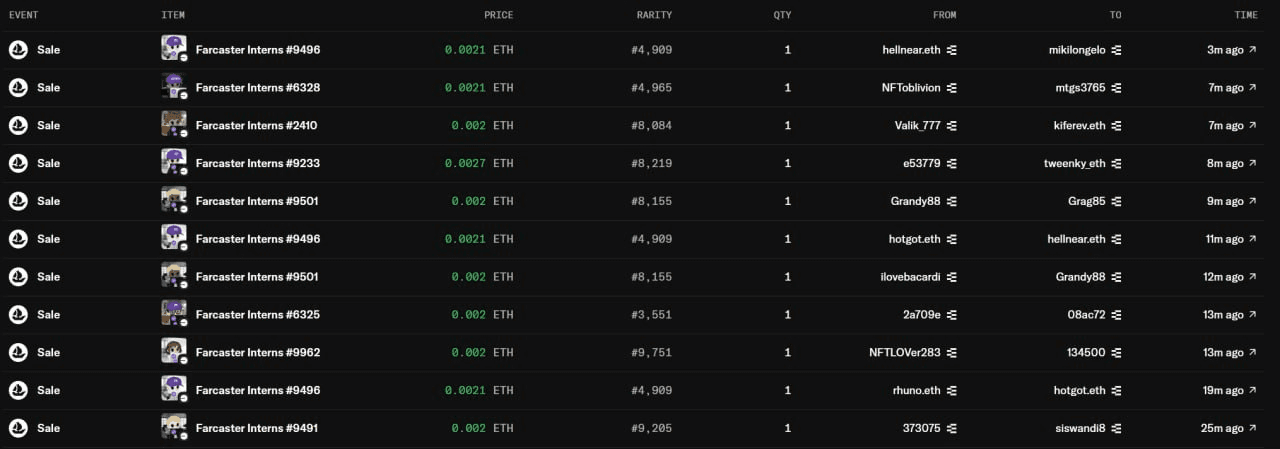
Task: Click the PRICE column header
Action: point(498,15)
